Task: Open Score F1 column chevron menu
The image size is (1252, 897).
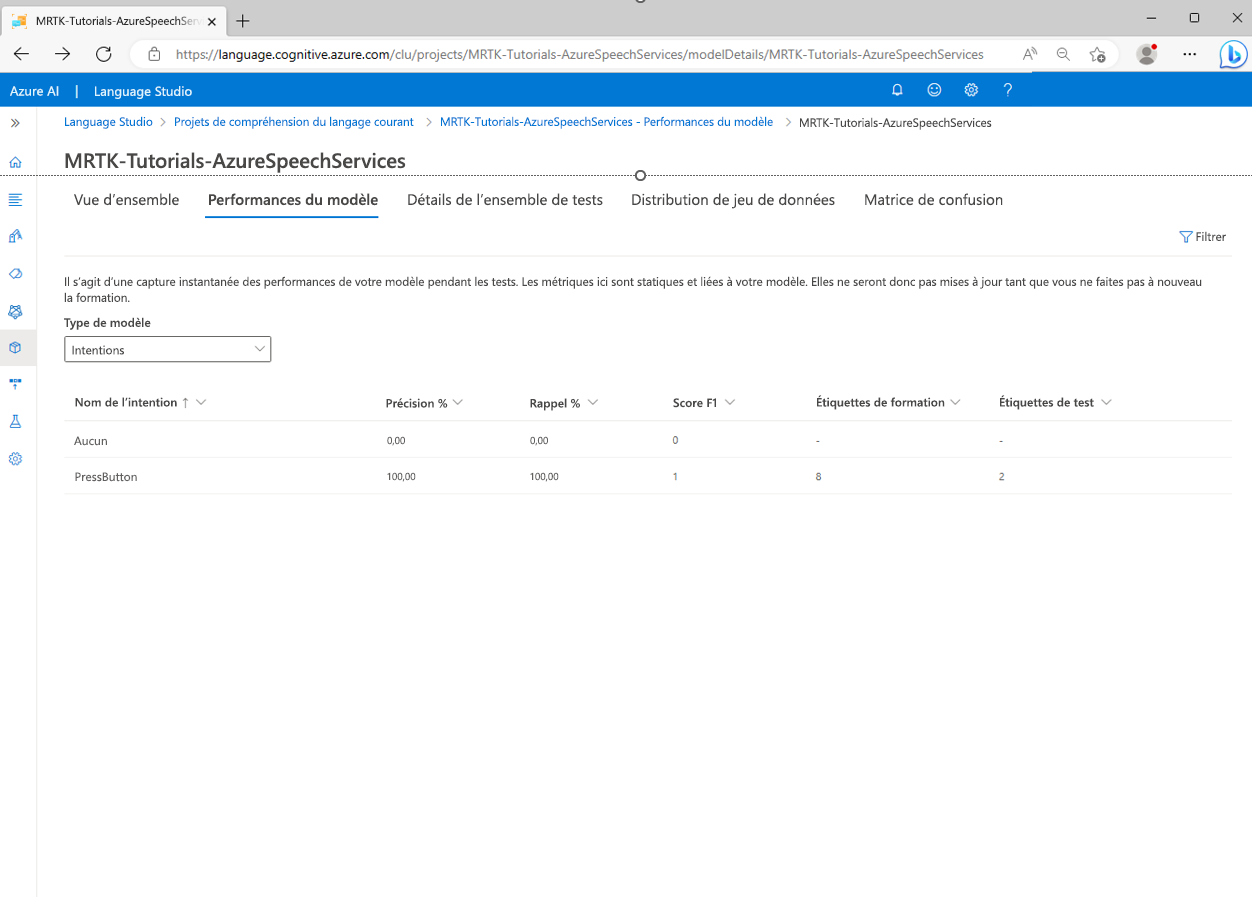Action: pyautogui.click(x=730, y=402)
